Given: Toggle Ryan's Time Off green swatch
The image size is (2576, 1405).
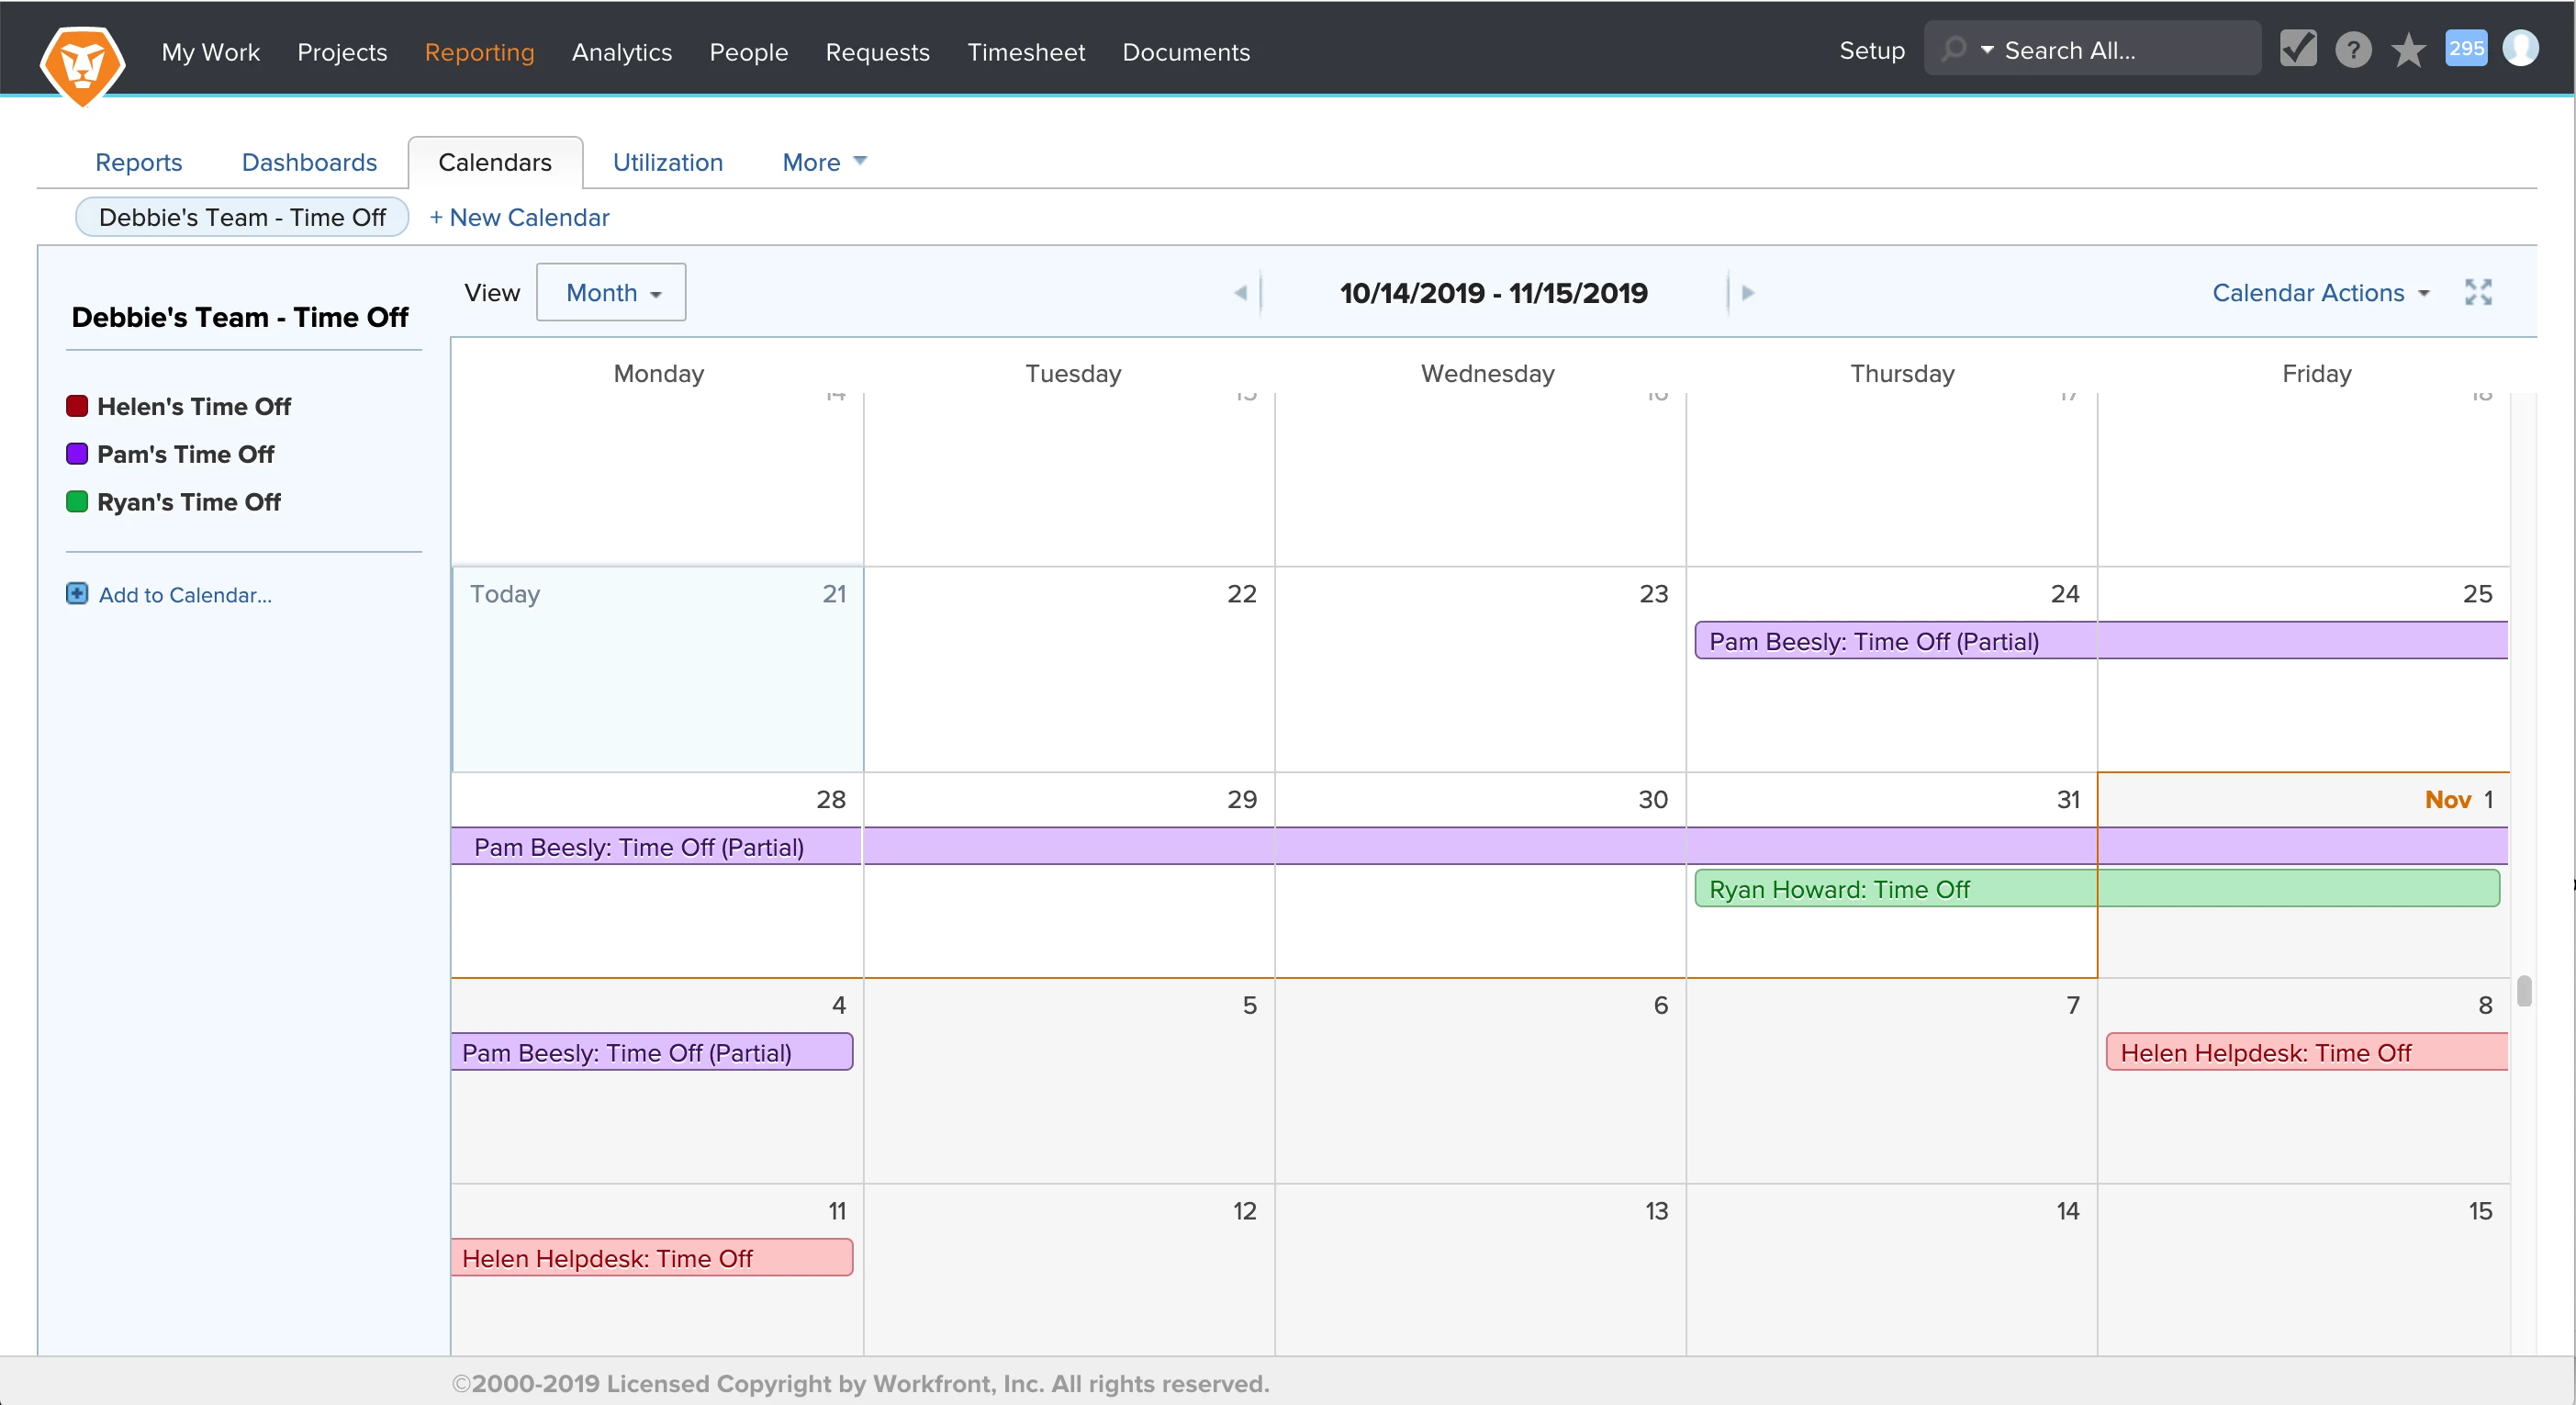Looking at the screenshot, I should (x=77, y=502).
